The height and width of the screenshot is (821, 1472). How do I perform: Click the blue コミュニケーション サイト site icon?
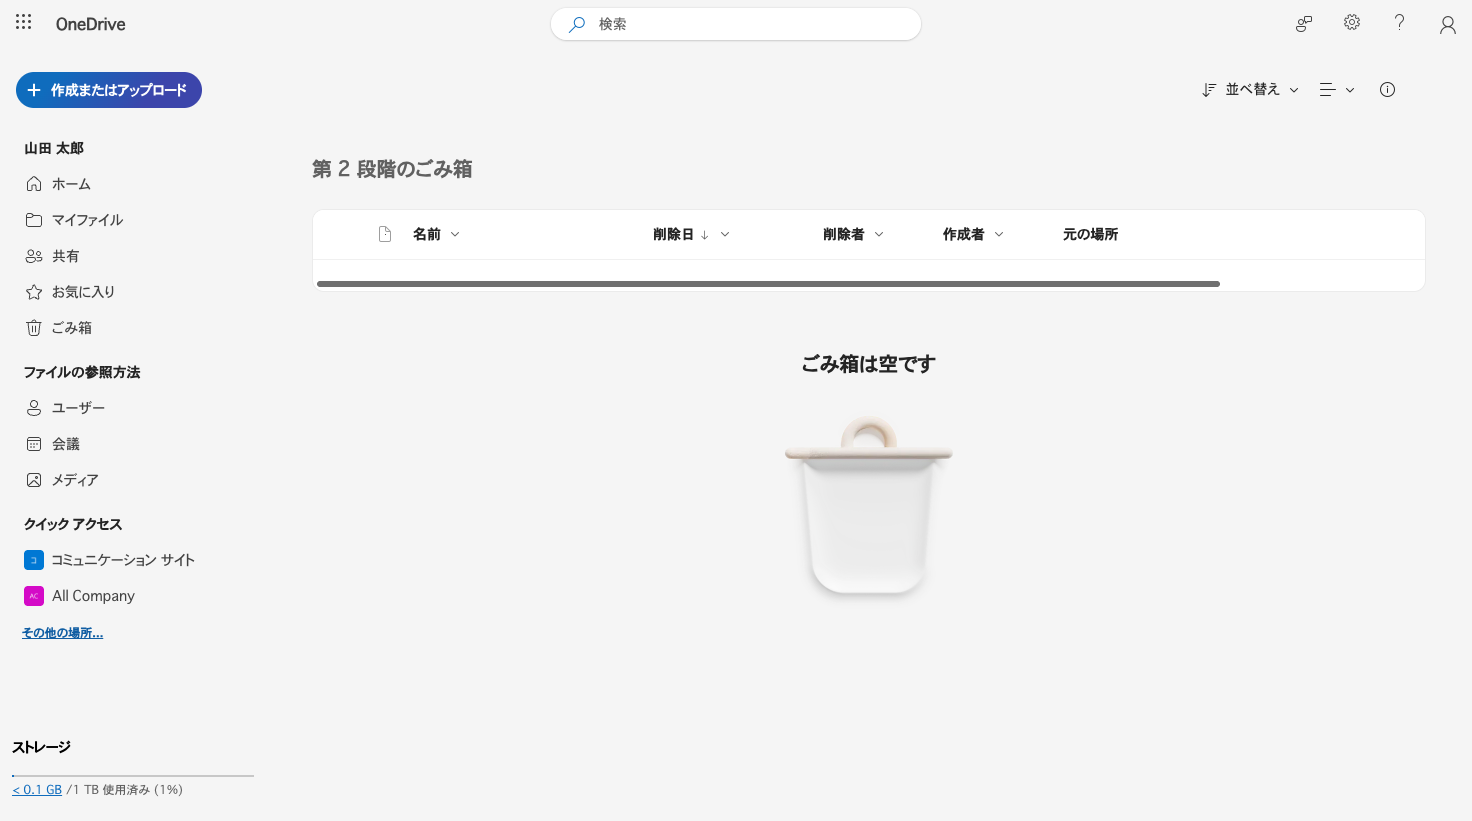click(34, 560)
